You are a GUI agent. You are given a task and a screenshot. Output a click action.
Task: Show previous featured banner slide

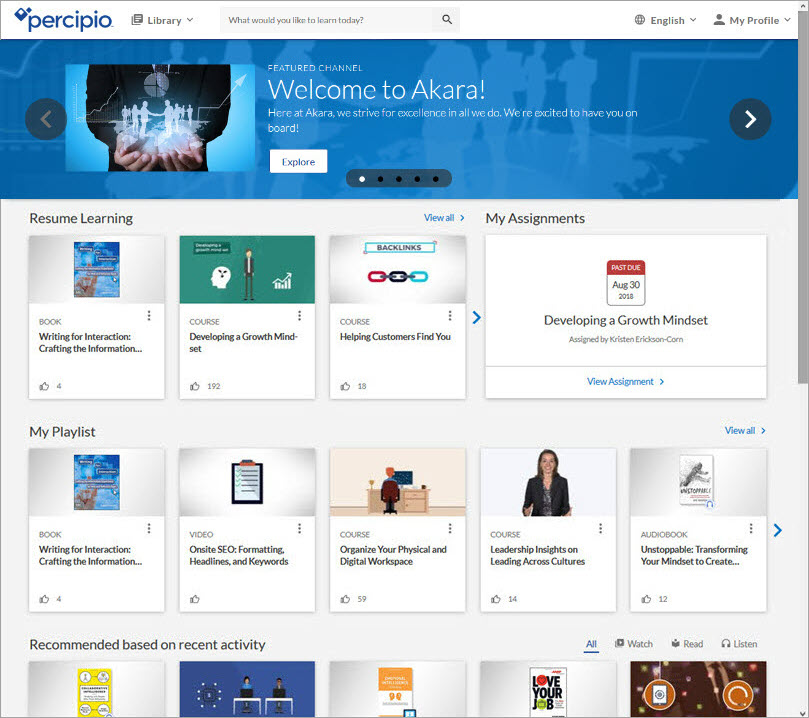pyautogui.click(x=46, y=119)
